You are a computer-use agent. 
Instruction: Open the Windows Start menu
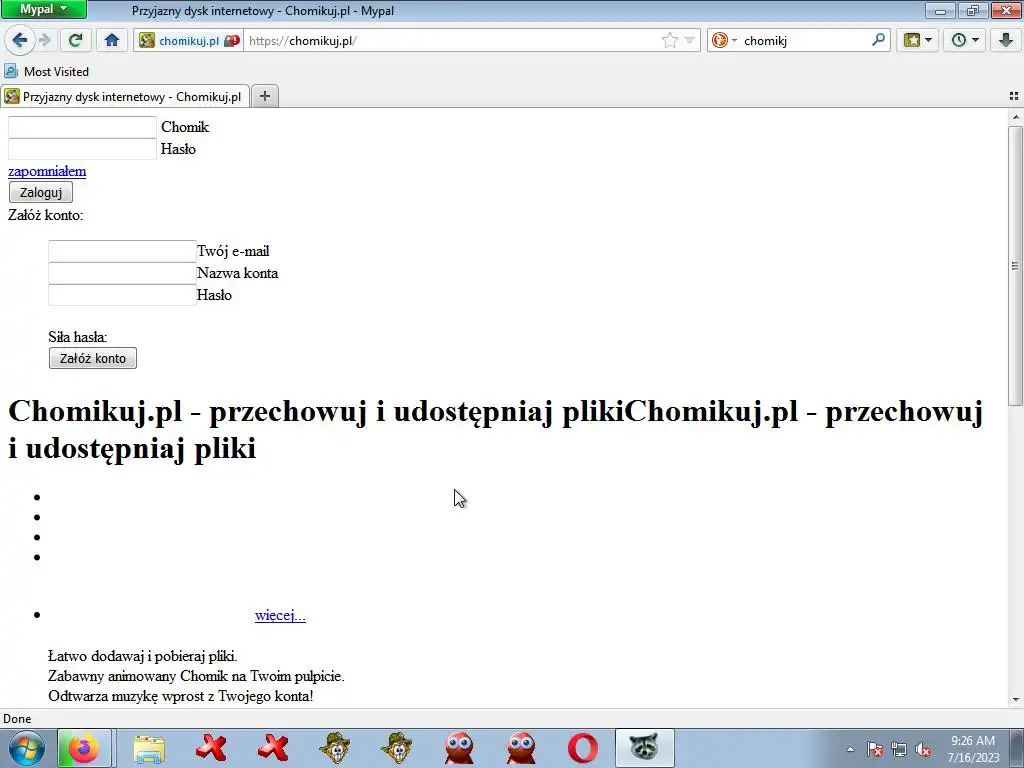pyautogui.click(x=27, y=748)
